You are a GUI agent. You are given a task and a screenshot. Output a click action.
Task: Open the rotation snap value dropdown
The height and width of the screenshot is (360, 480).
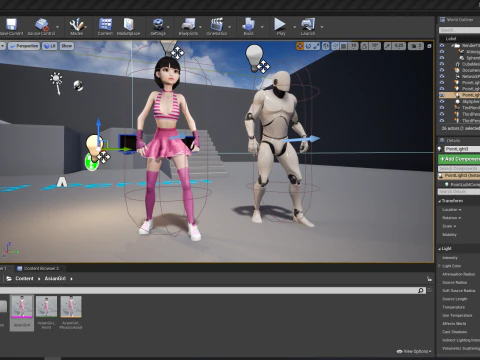coord(375,46)
